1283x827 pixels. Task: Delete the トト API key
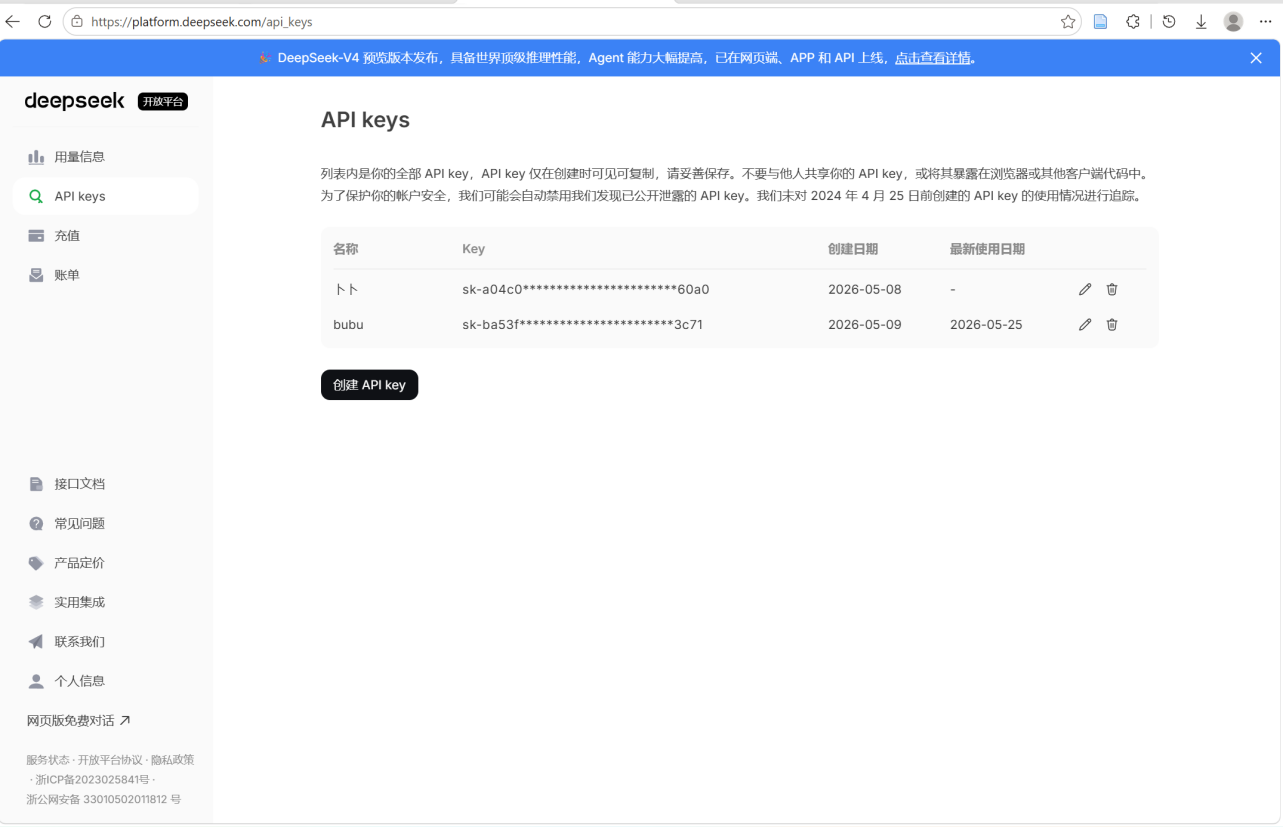tap(1112, 289)
